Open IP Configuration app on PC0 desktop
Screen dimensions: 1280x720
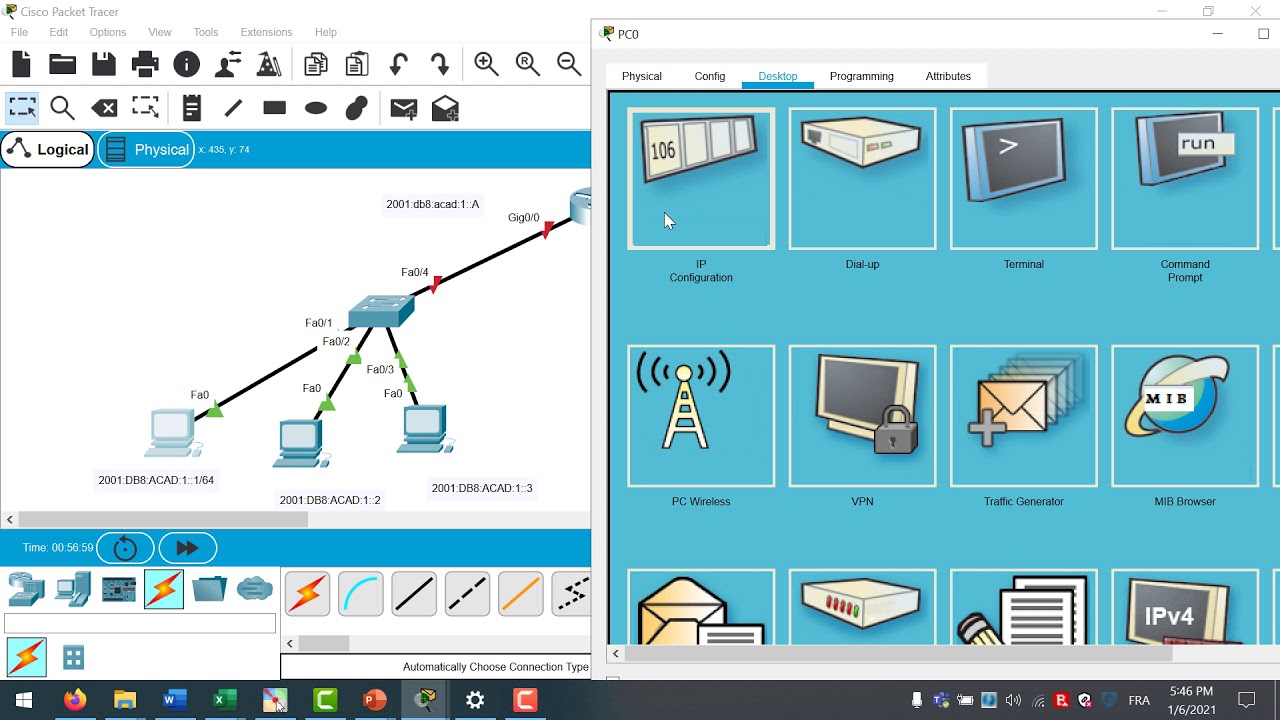point(701,178)
